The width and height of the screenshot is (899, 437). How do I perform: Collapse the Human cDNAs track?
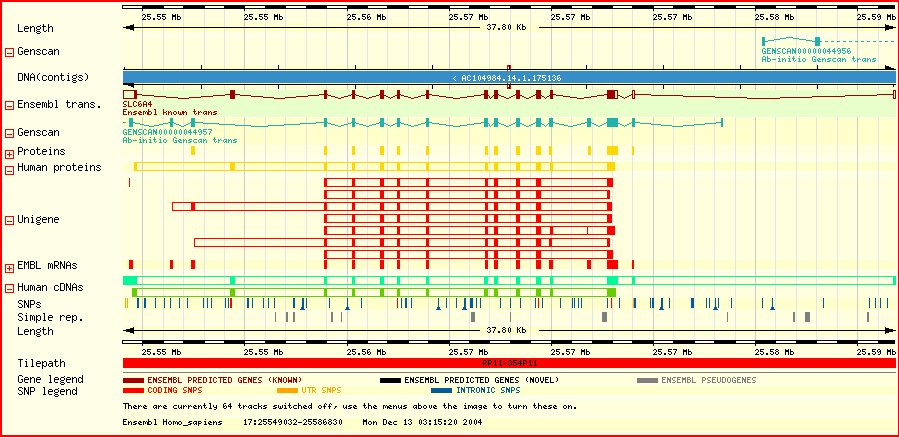click(x=10, y=288)
